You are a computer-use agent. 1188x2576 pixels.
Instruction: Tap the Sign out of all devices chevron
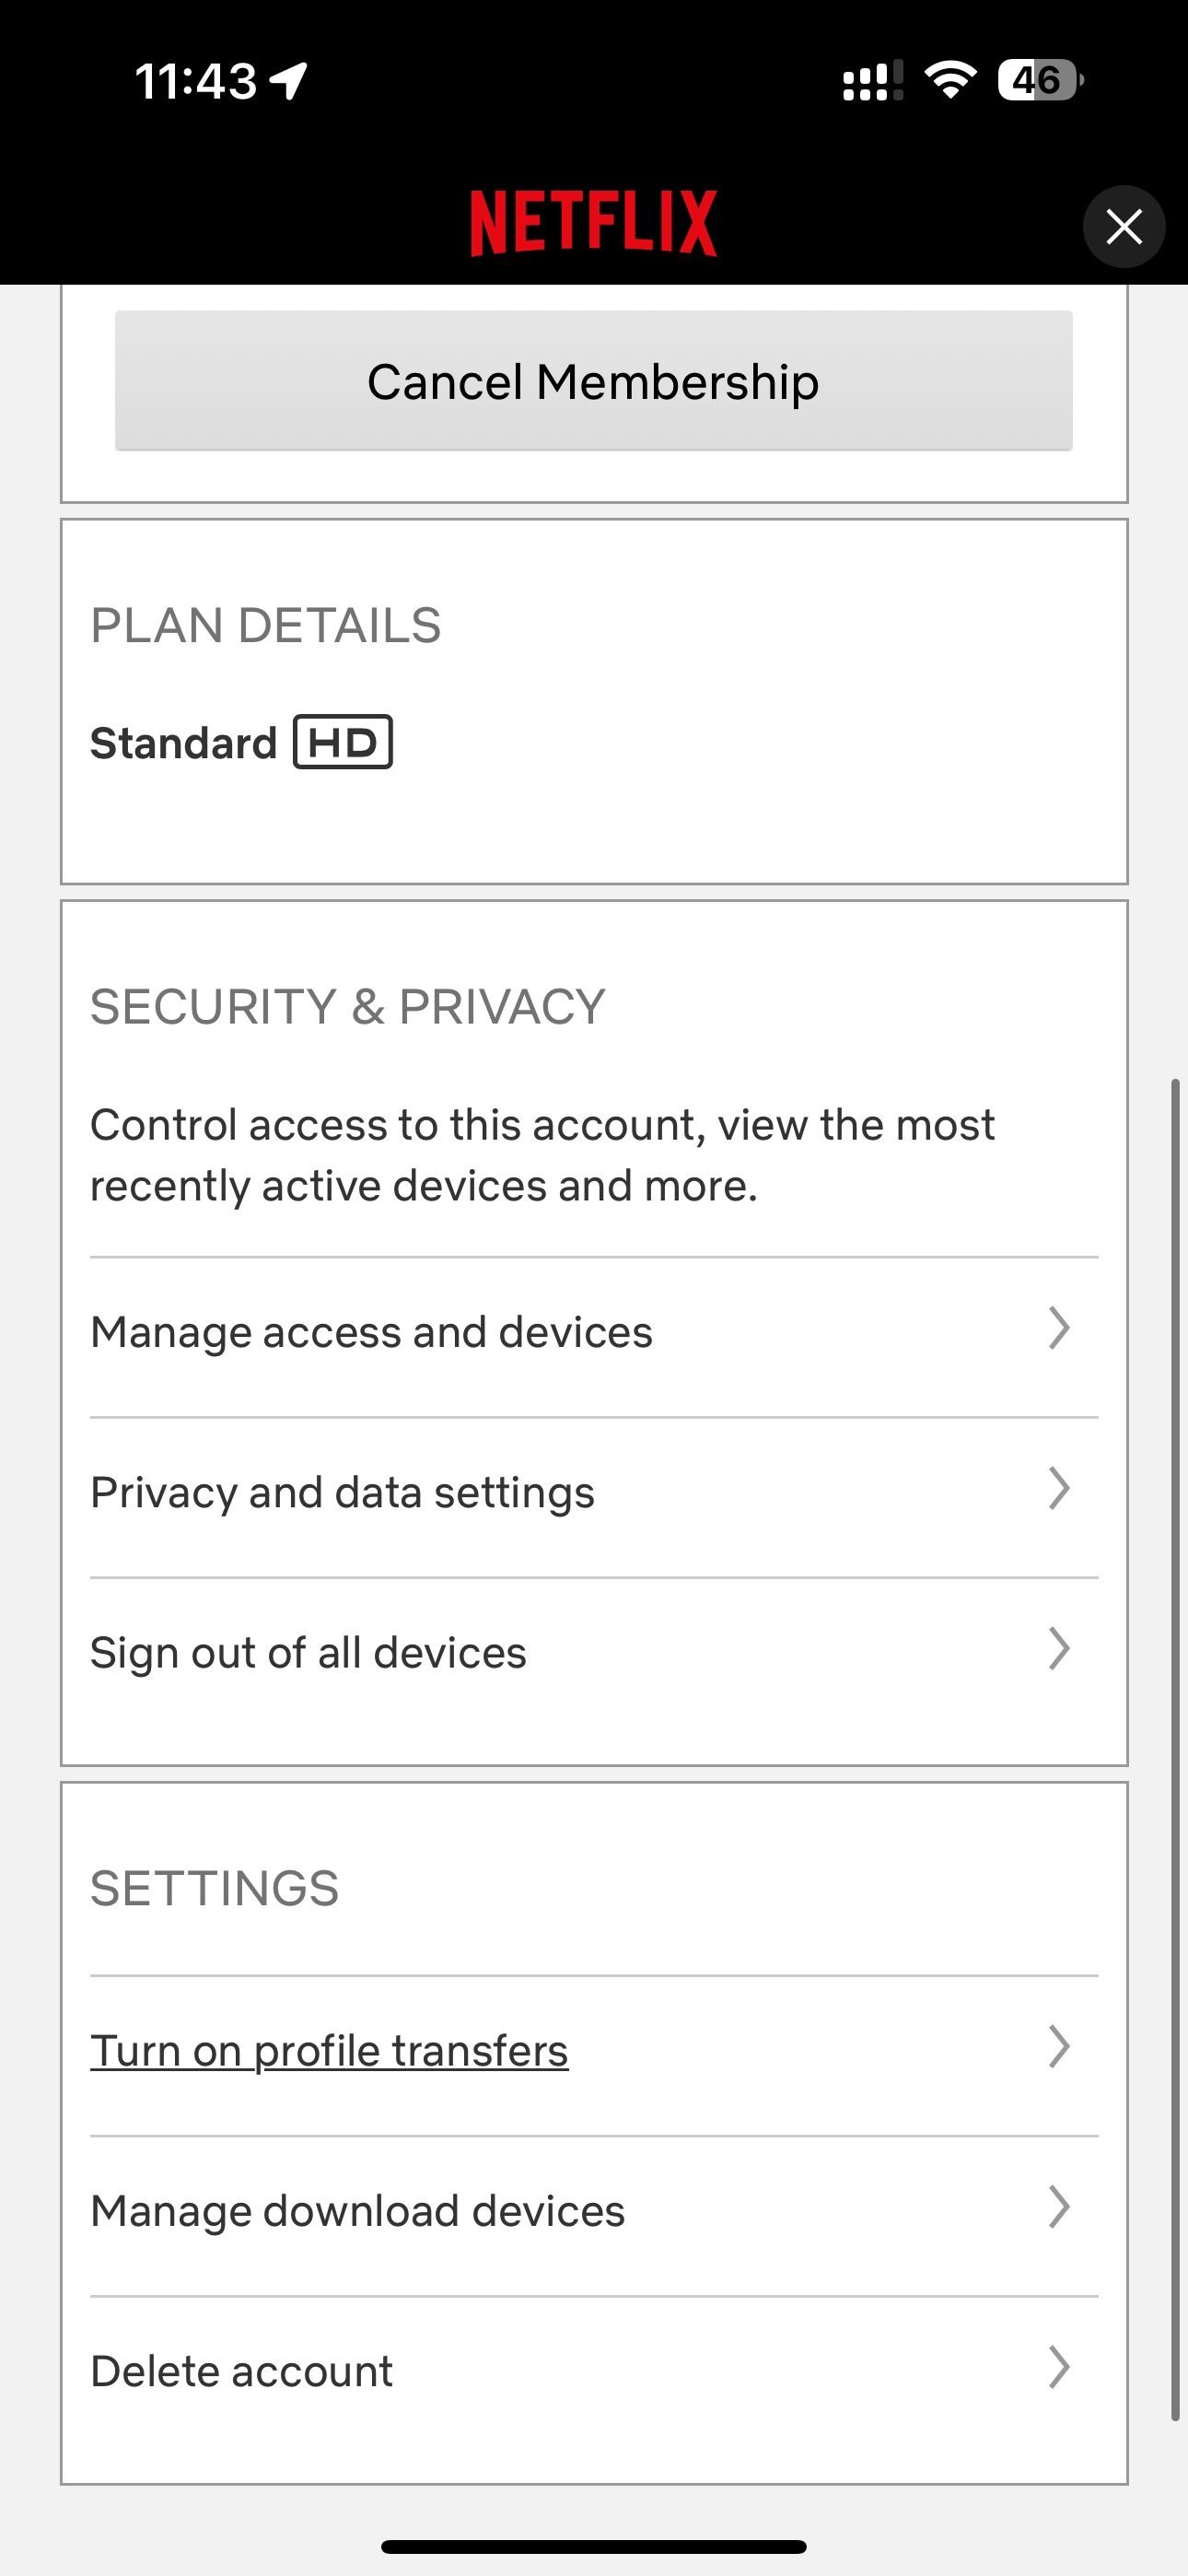pyautogui.click(x=1058, y=1650)
